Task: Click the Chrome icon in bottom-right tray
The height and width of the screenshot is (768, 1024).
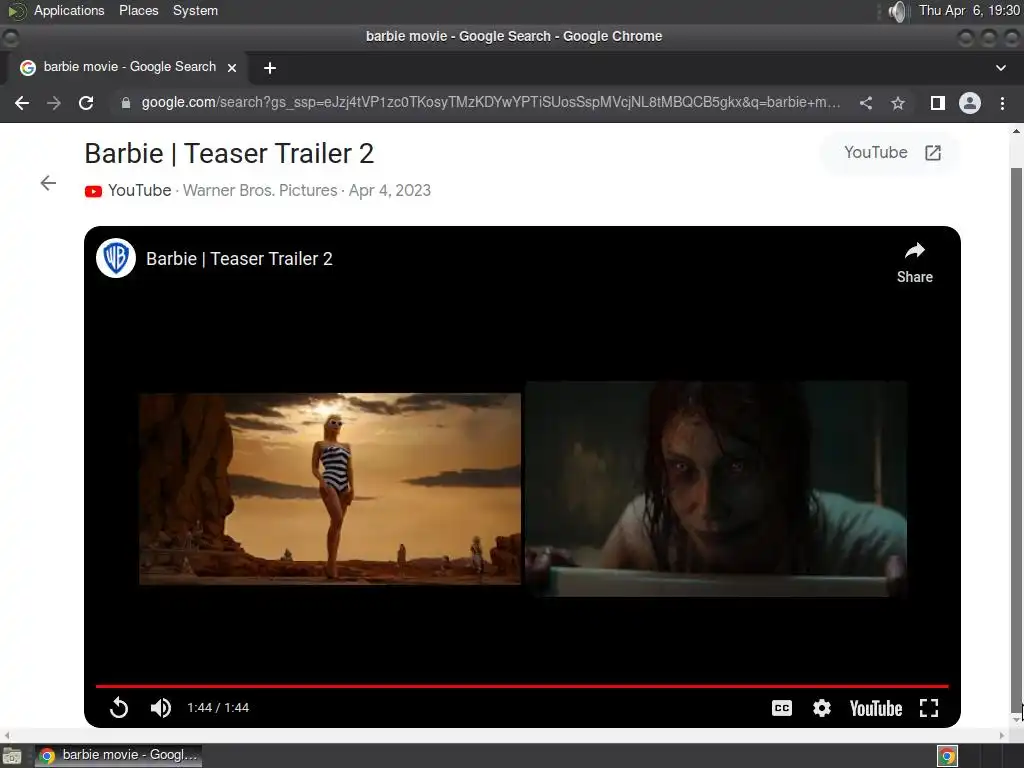Action: click(948, 756)
